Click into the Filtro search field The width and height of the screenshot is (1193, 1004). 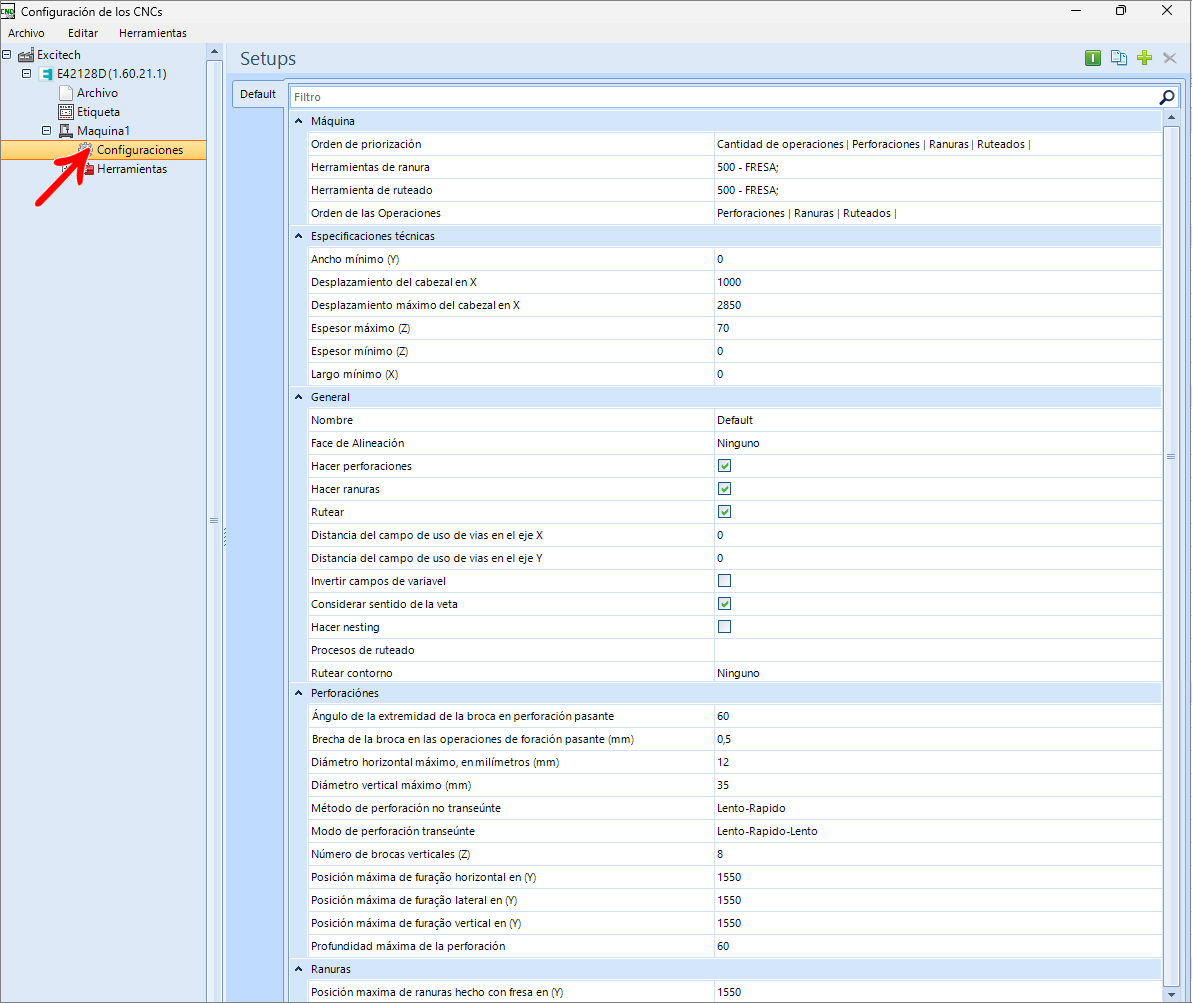coord(723,97)
